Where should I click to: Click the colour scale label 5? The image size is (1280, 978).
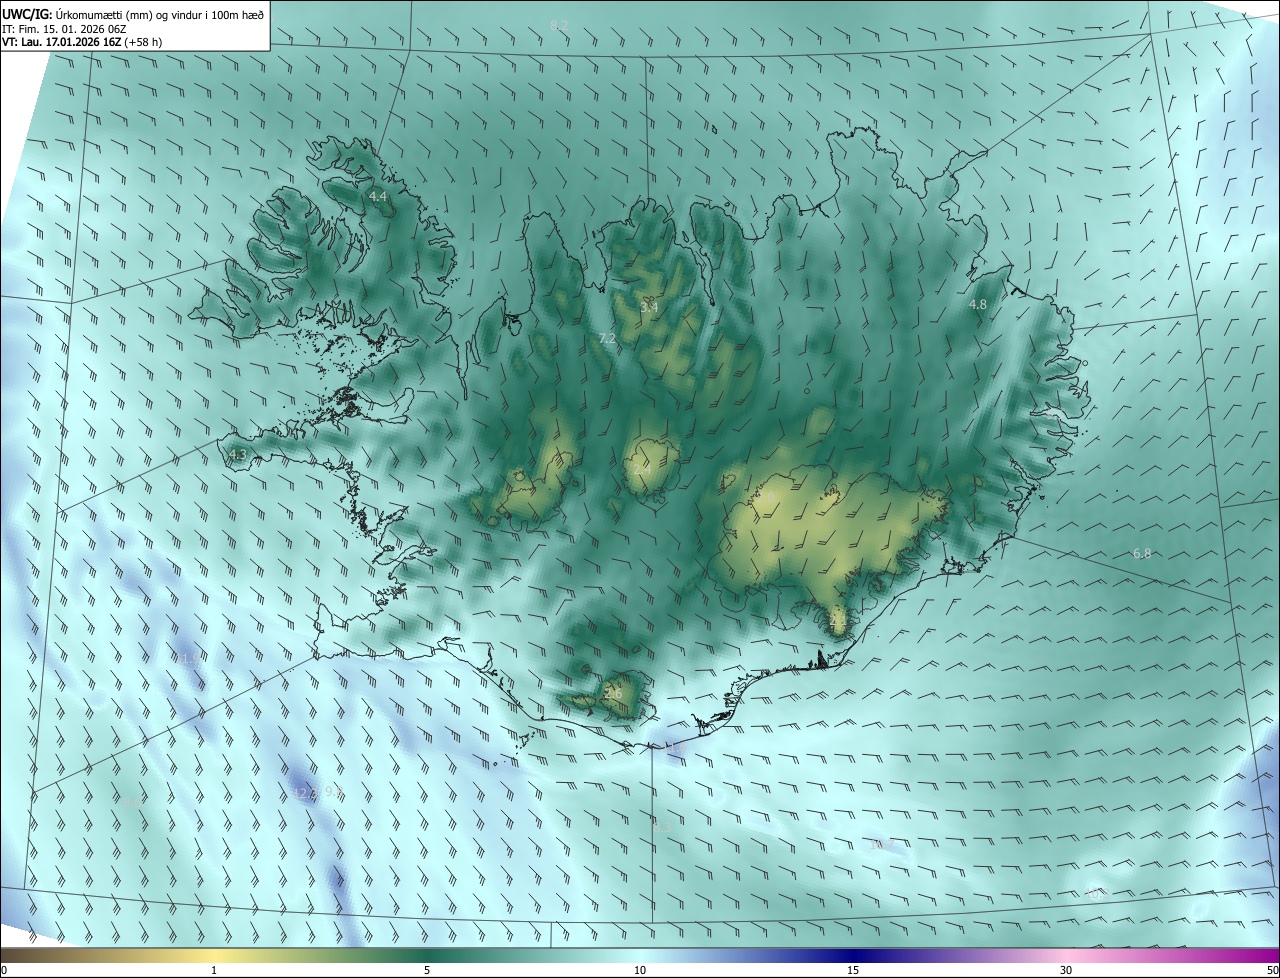[427, 970]
